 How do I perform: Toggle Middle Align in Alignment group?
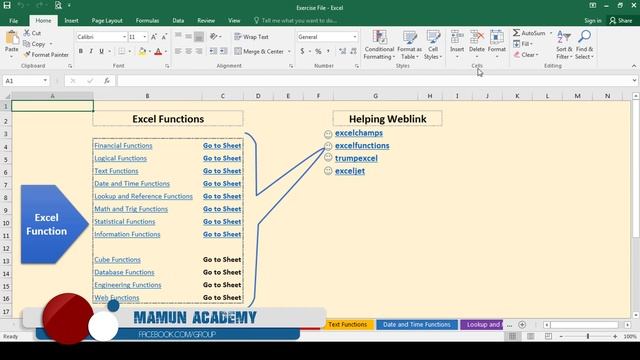click(x=188, y=37)
